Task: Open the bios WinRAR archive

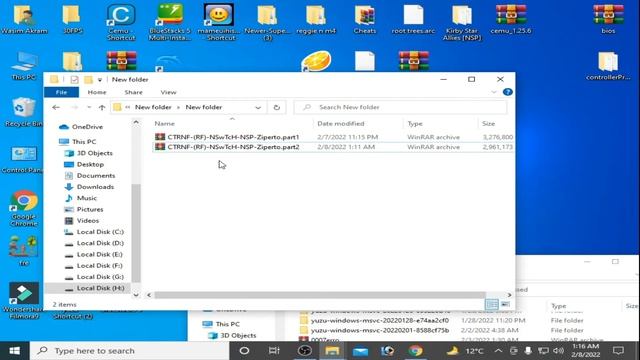Action: (608, 19)
